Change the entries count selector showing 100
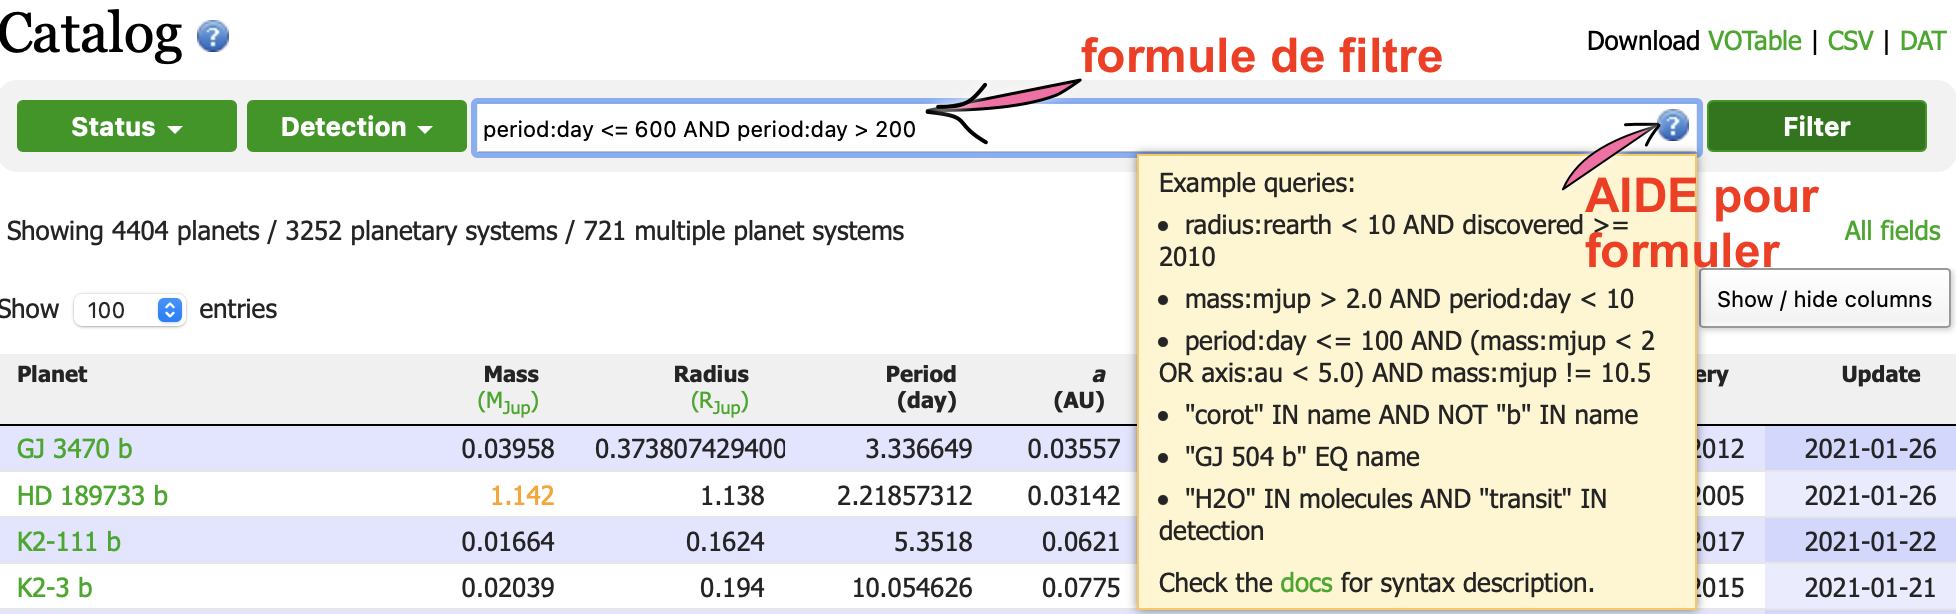This screenshot has height=614, width=1956. [x=130, y=310]
